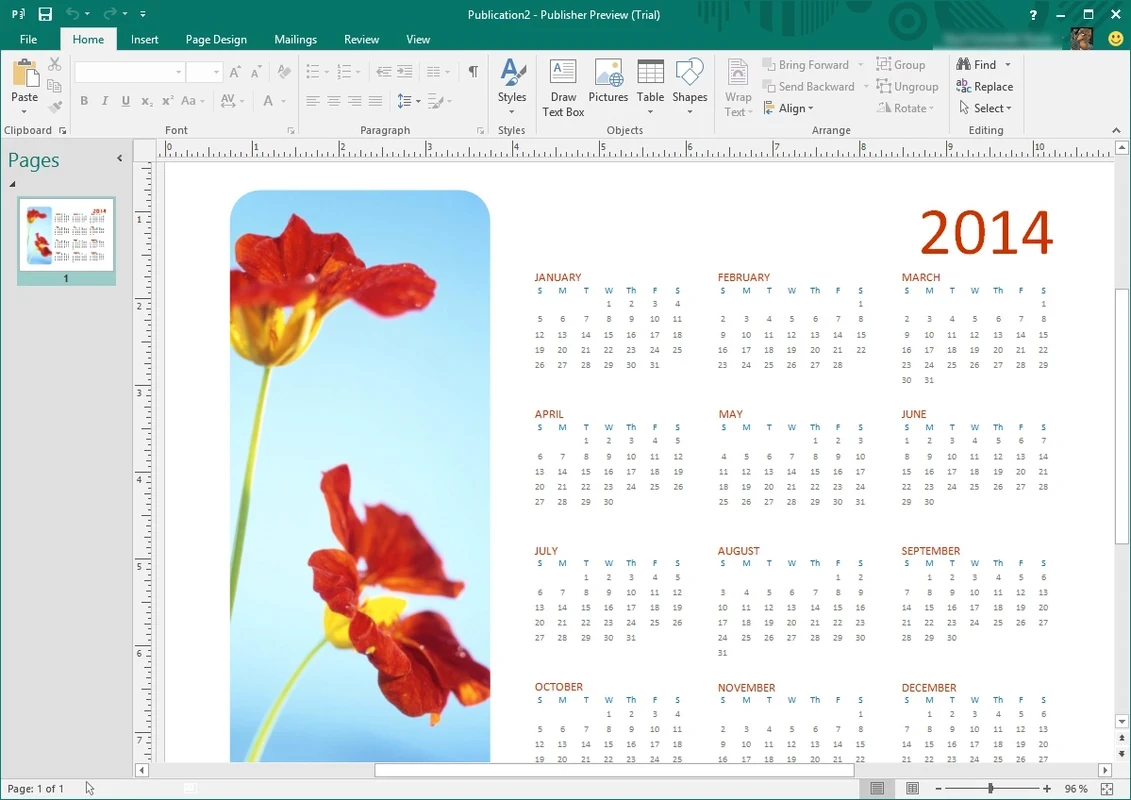Toggle paragraph marks display
Screen dimensions: 1131x800
[x=473, y=72]
